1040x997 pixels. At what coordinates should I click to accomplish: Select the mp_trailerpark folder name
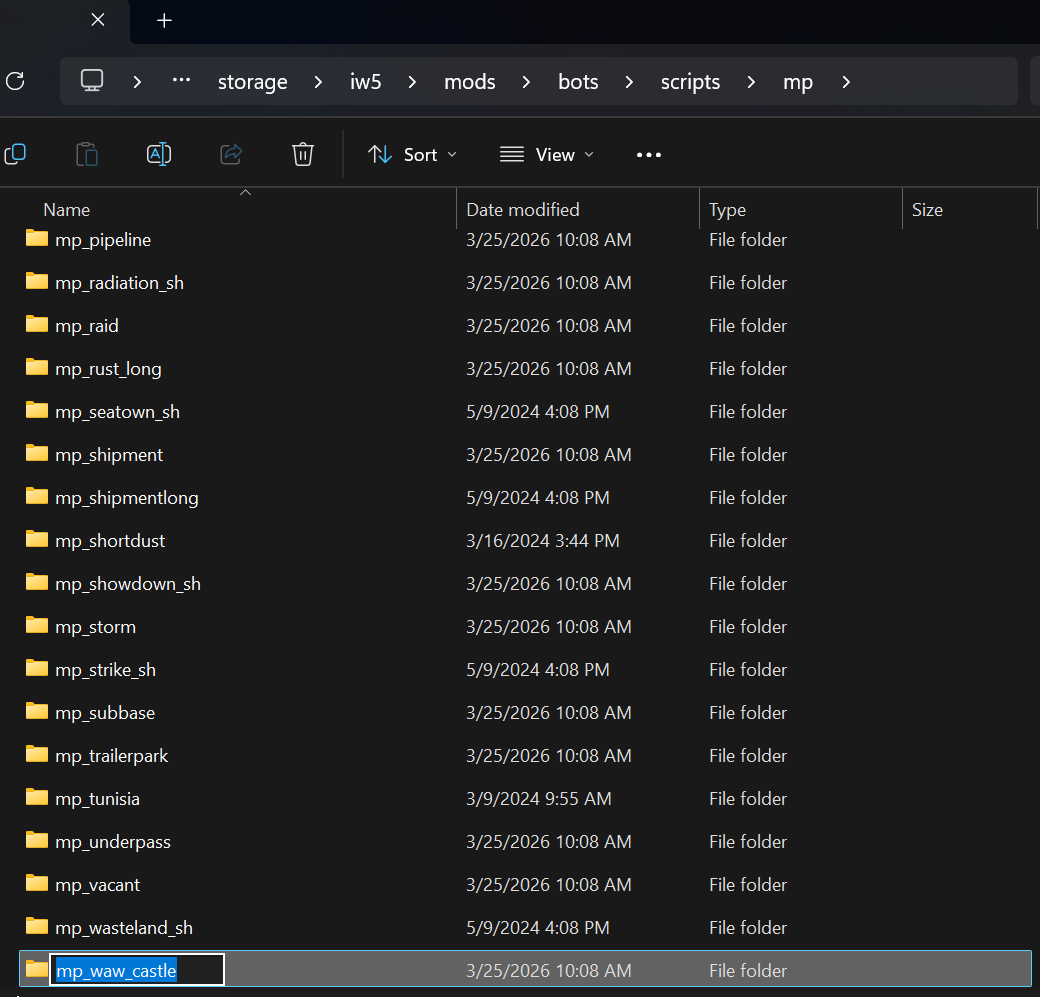coord(111,756)
